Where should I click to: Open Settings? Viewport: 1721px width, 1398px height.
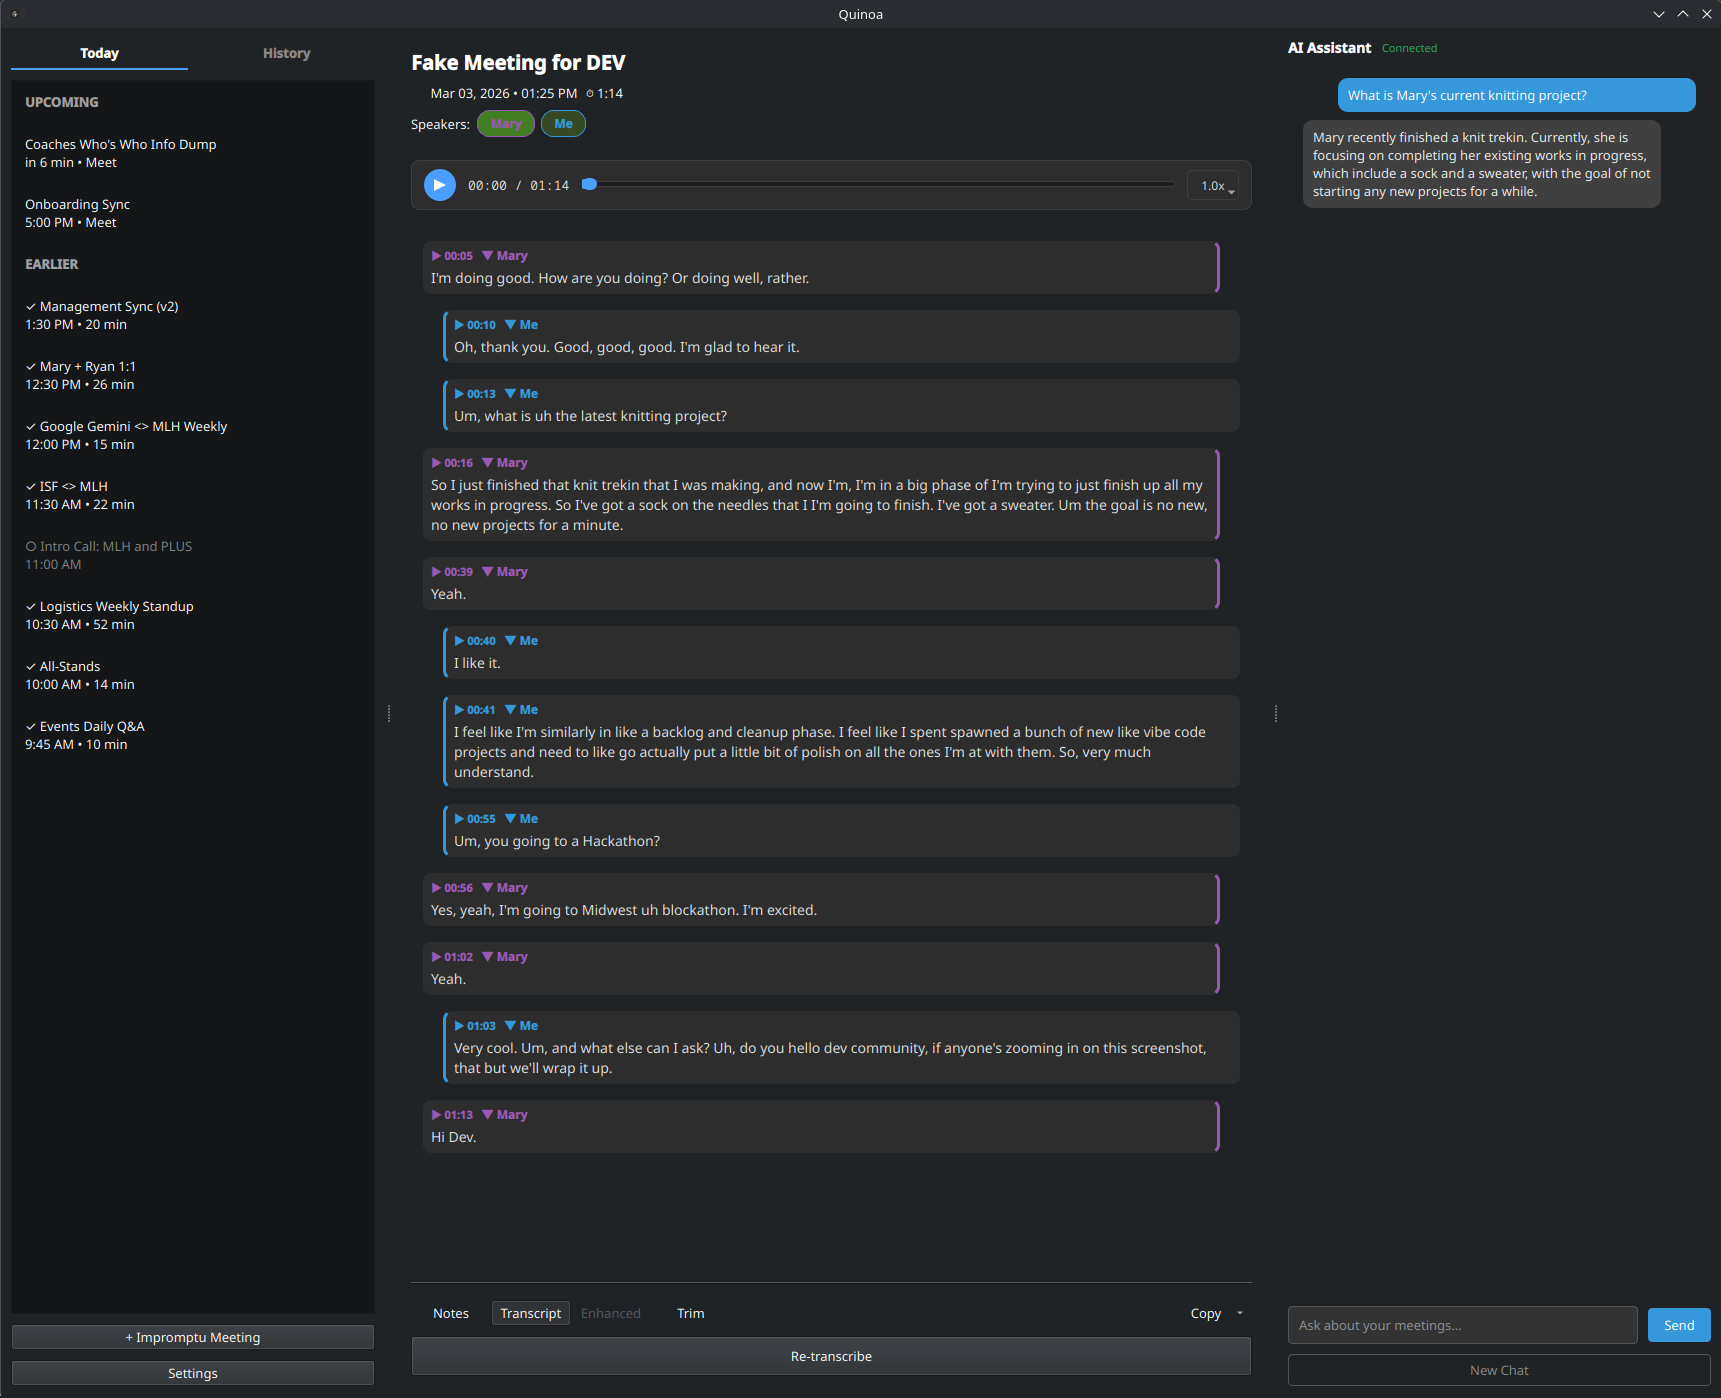pos(193,1373)
